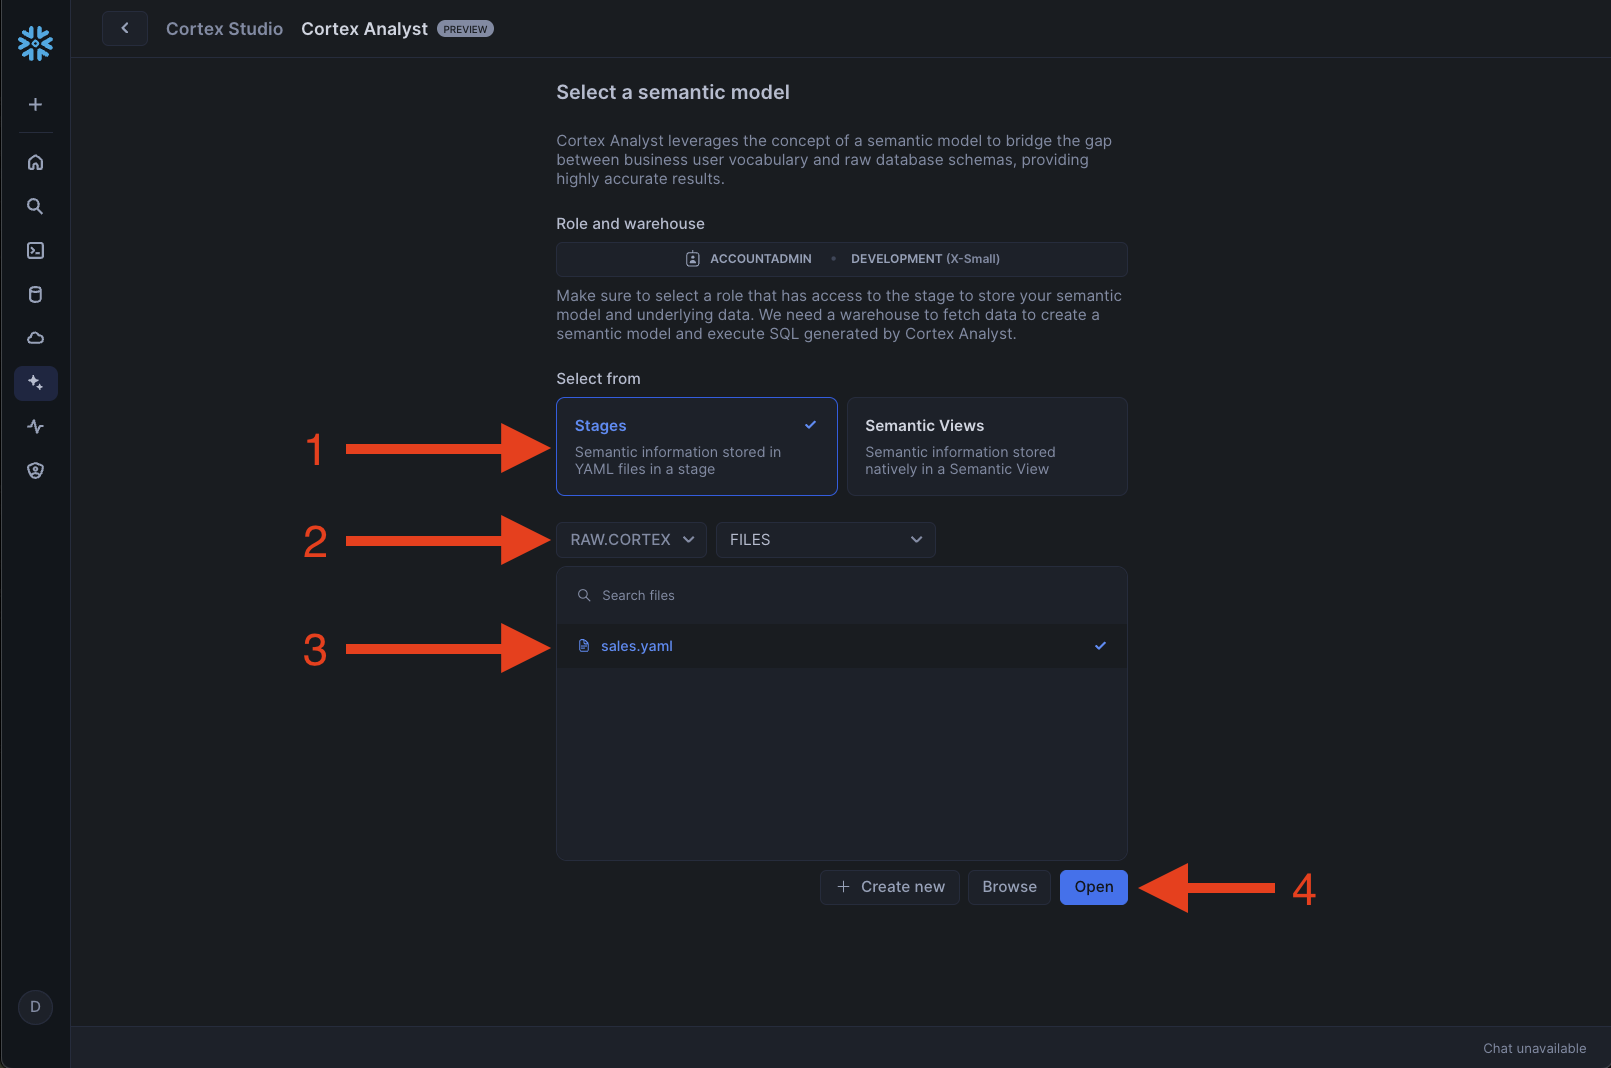Open the Admin shield icon in sidebar
The image size is (1611, 1068).
click(x=35, y=471)
